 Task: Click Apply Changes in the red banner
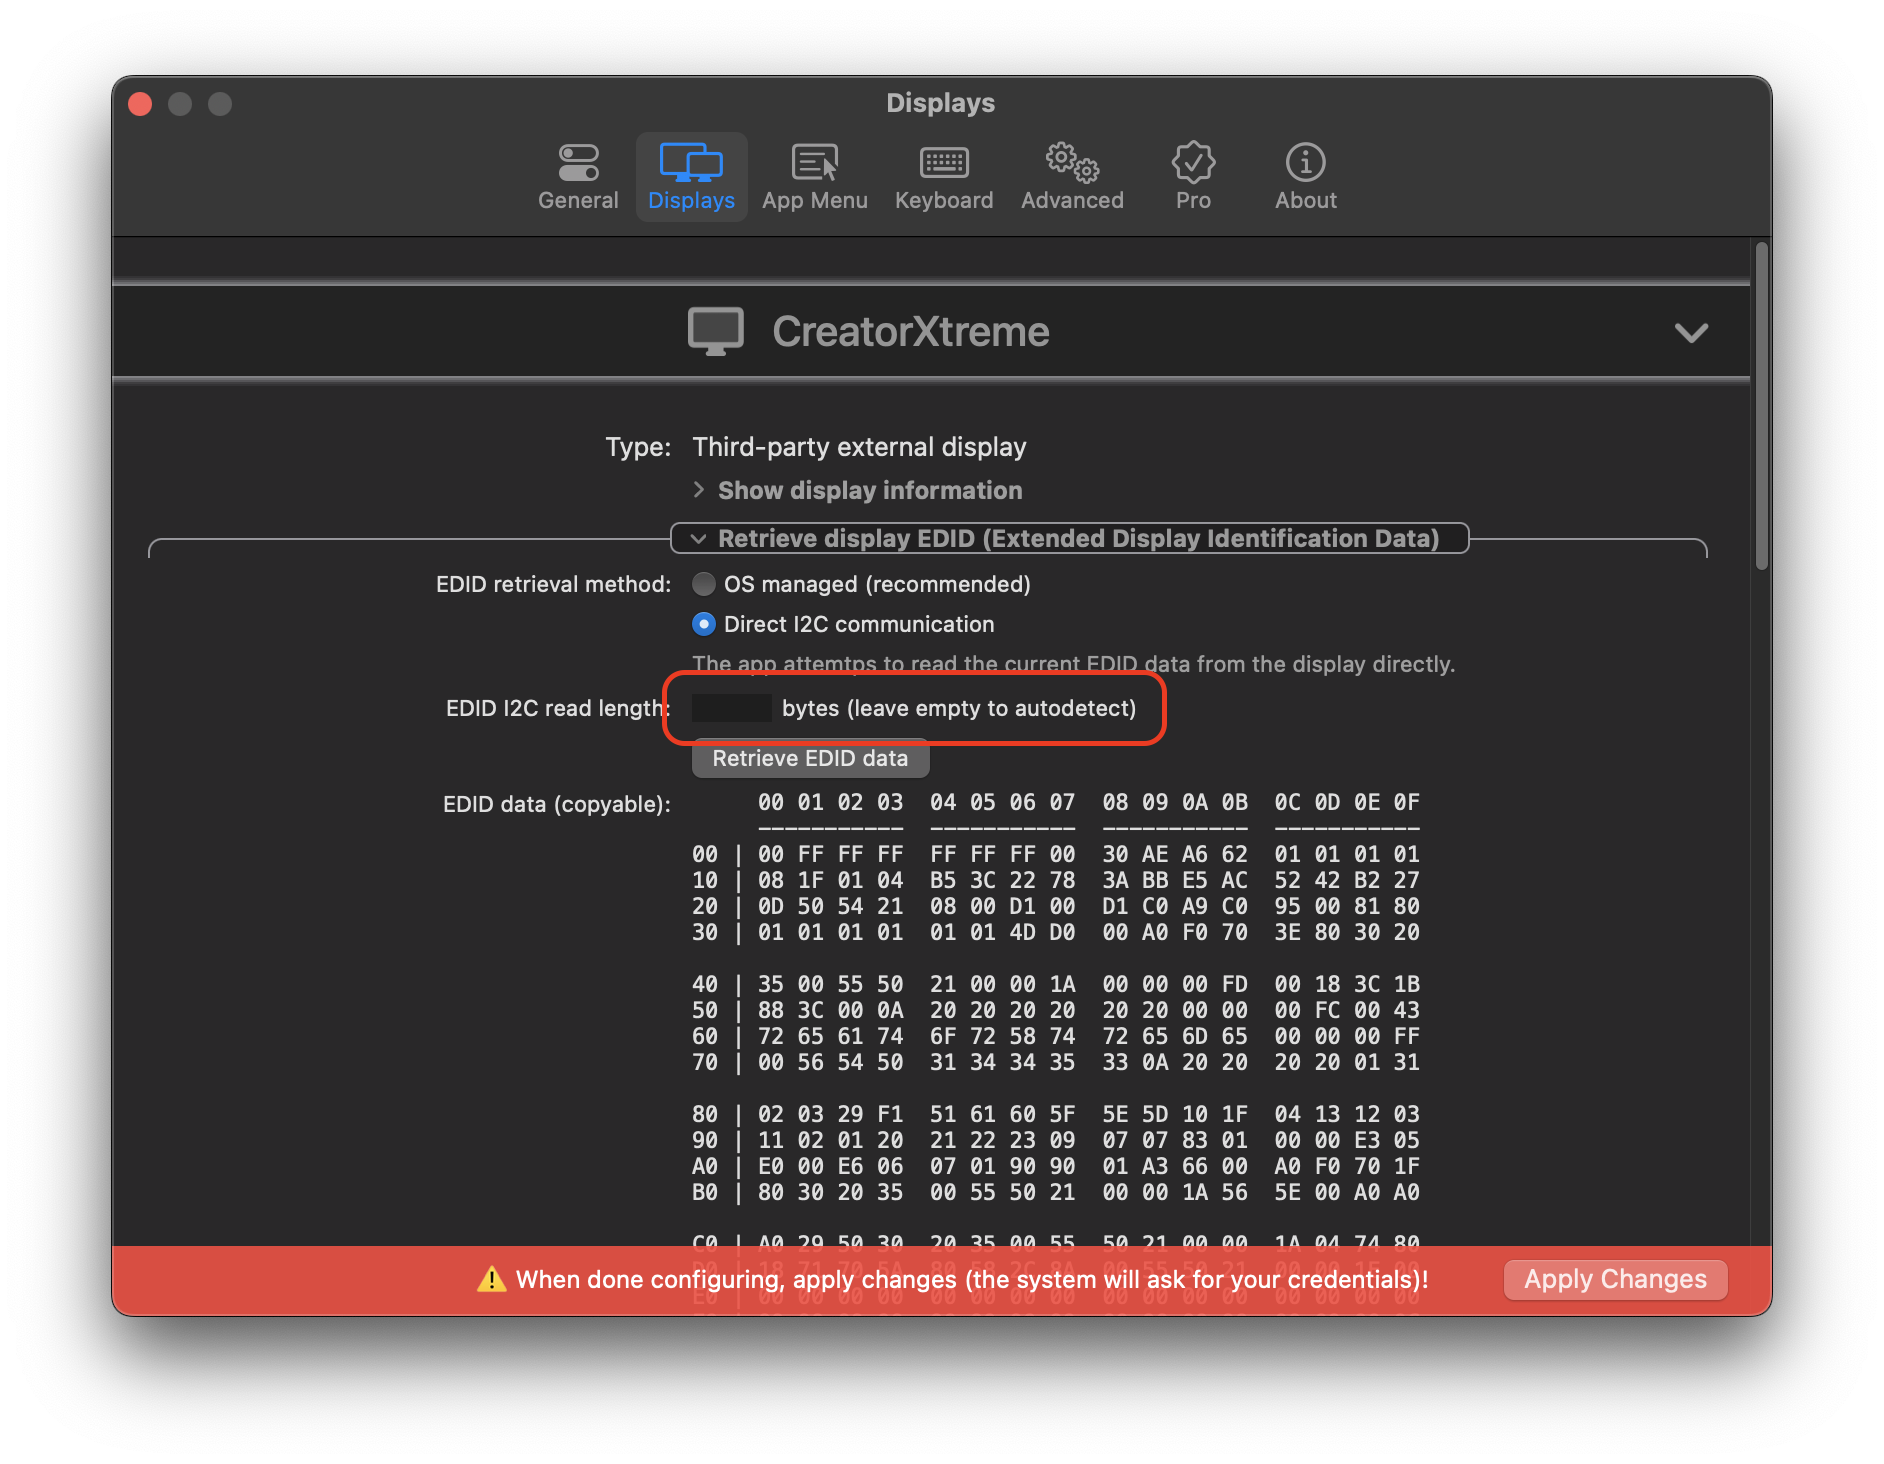[1614, 1279]
